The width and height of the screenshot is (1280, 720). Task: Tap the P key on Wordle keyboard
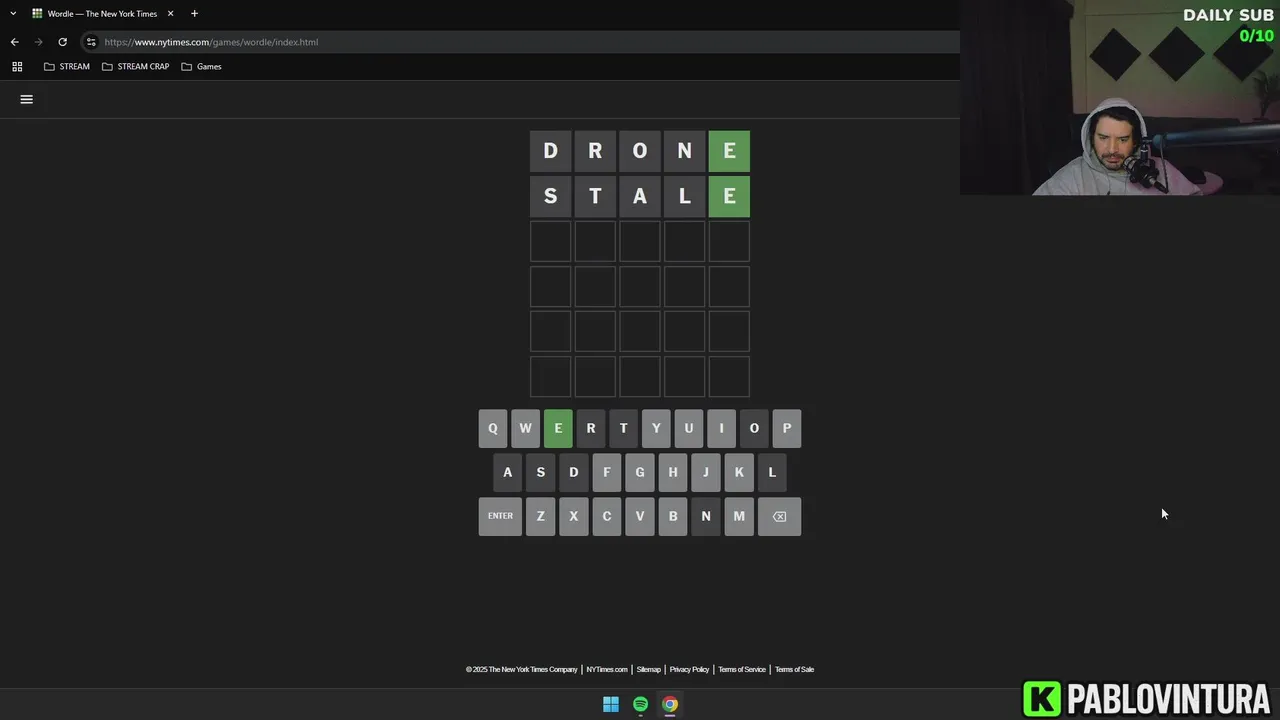tap(787, 428)
